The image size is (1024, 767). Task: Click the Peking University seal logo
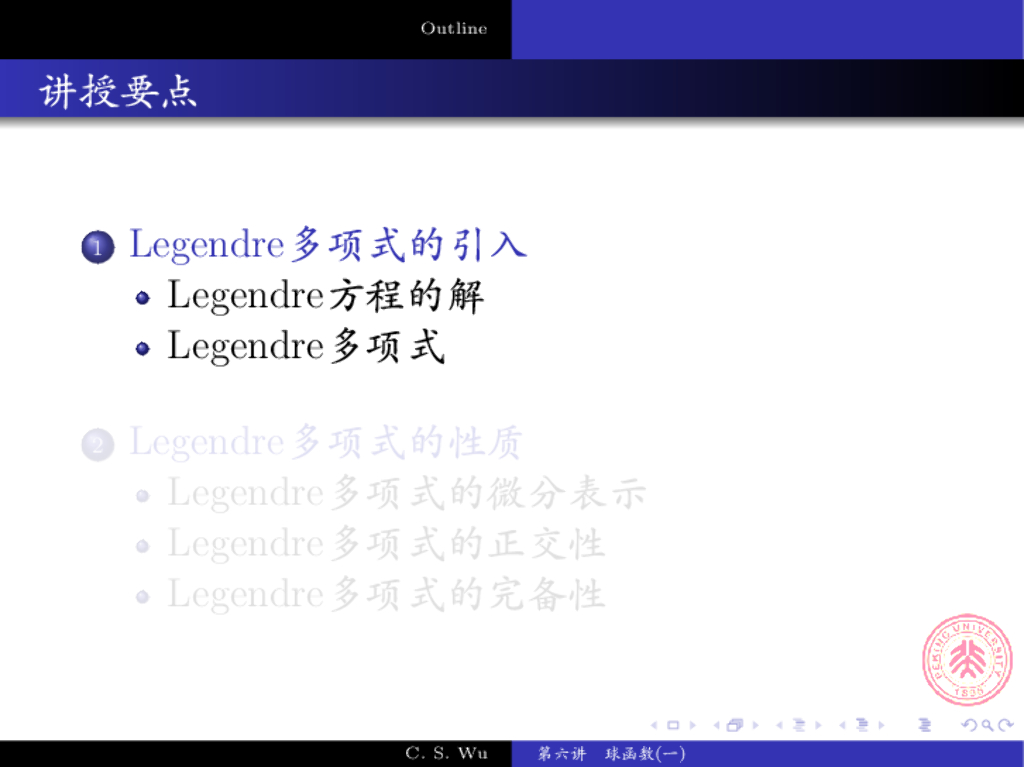(967, 659)
